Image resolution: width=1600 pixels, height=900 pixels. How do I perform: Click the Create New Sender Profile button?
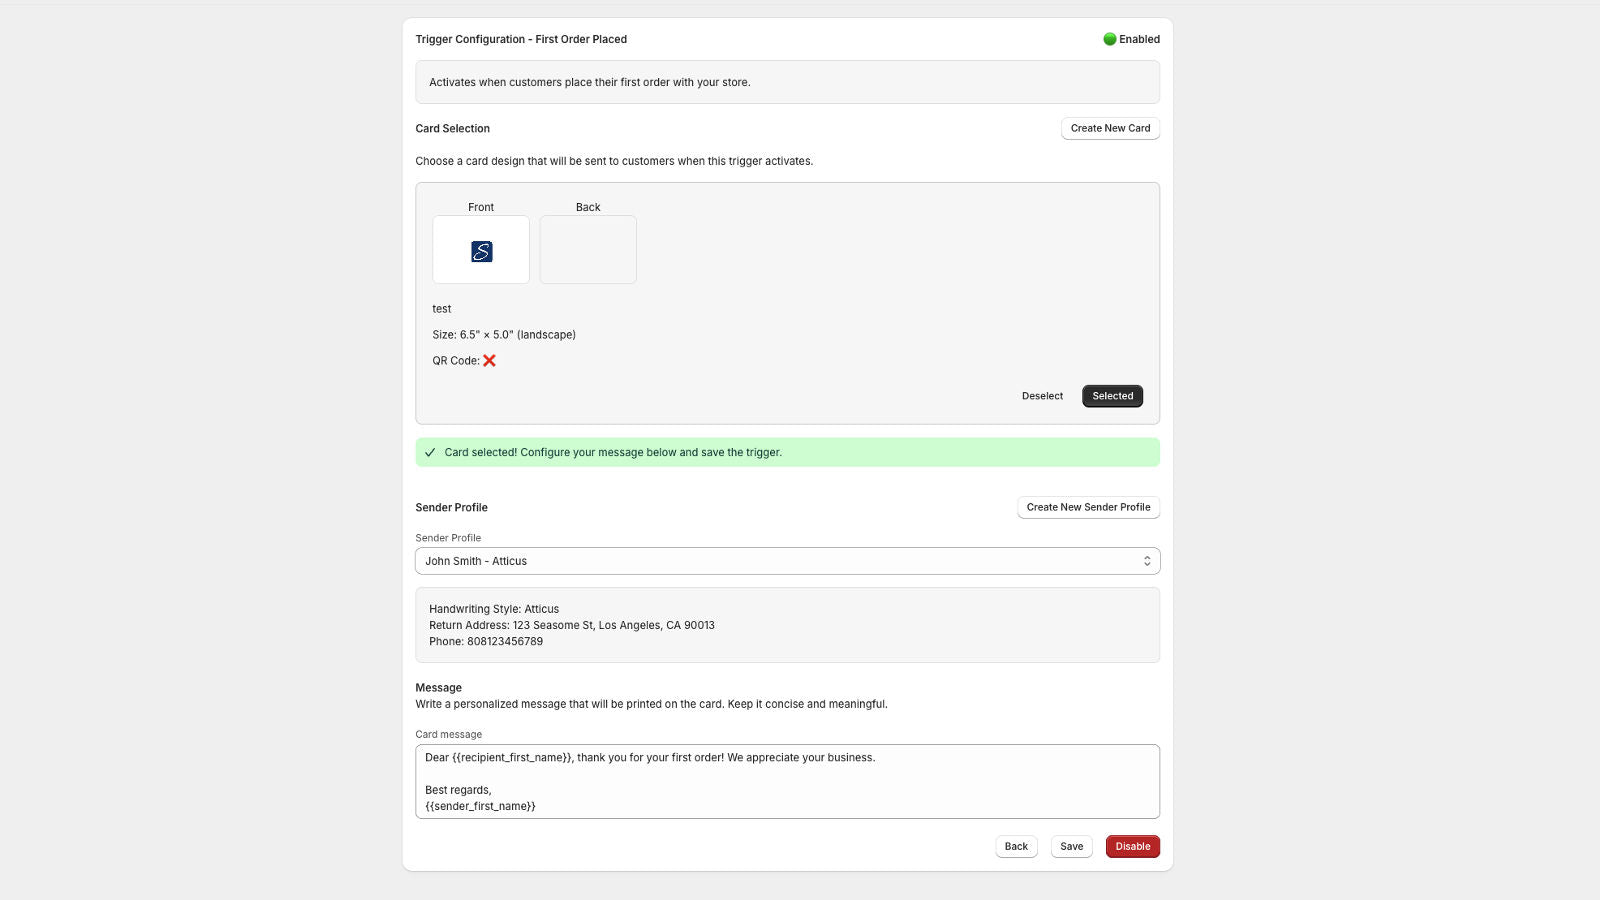(x=1088, y=507)
